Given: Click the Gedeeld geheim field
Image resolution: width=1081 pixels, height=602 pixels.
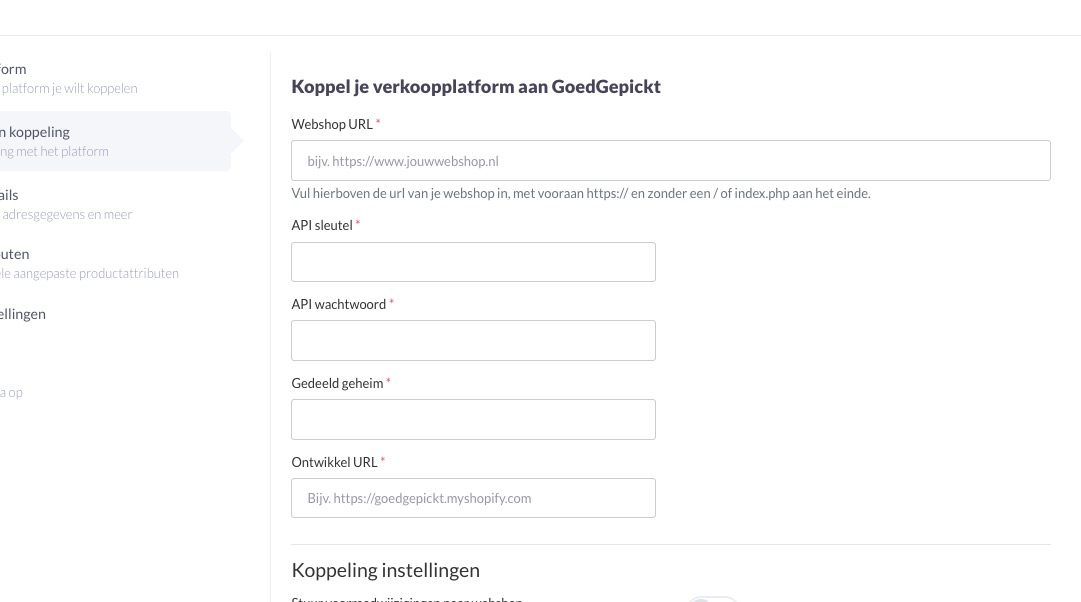Looking at the screenshot, I should (473, 419).
